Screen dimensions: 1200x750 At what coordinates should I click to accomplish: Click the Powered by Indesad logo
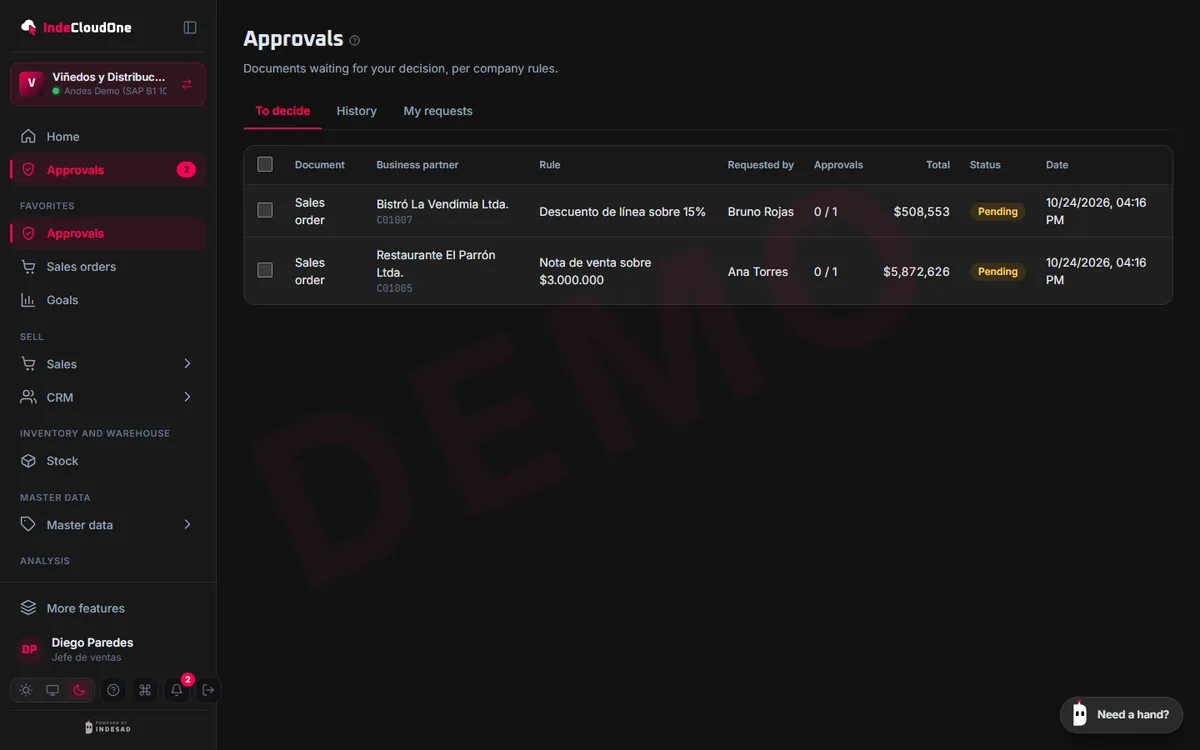108,727
